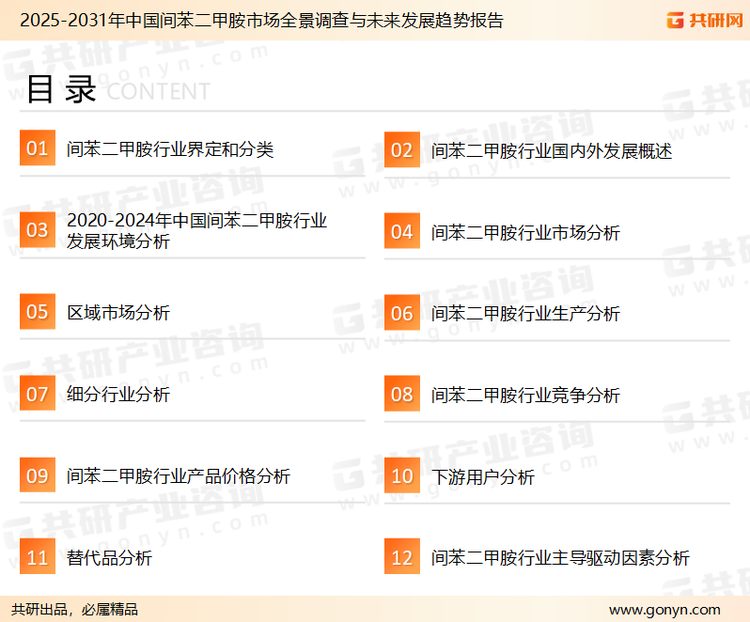Open chapter 间苯二甲胺行业主导驱动因素分析

point(560,558)
